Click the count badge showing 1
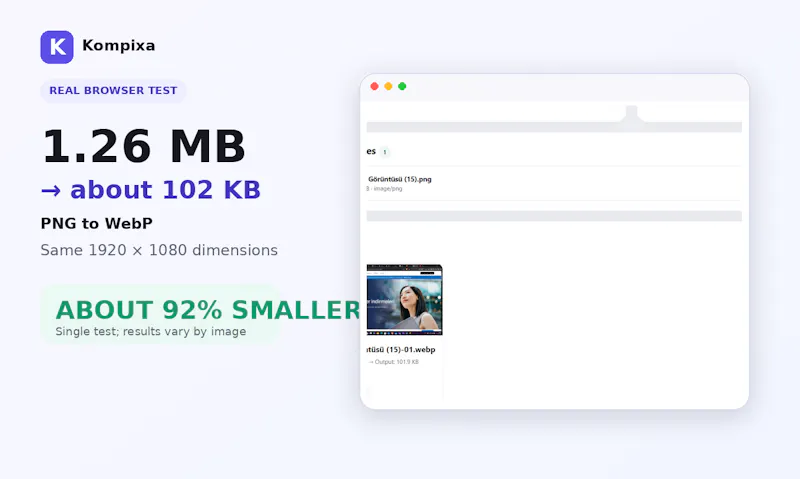Image resolution: width=800 pixels, height=479 pixels. click(x=385, y=152)
